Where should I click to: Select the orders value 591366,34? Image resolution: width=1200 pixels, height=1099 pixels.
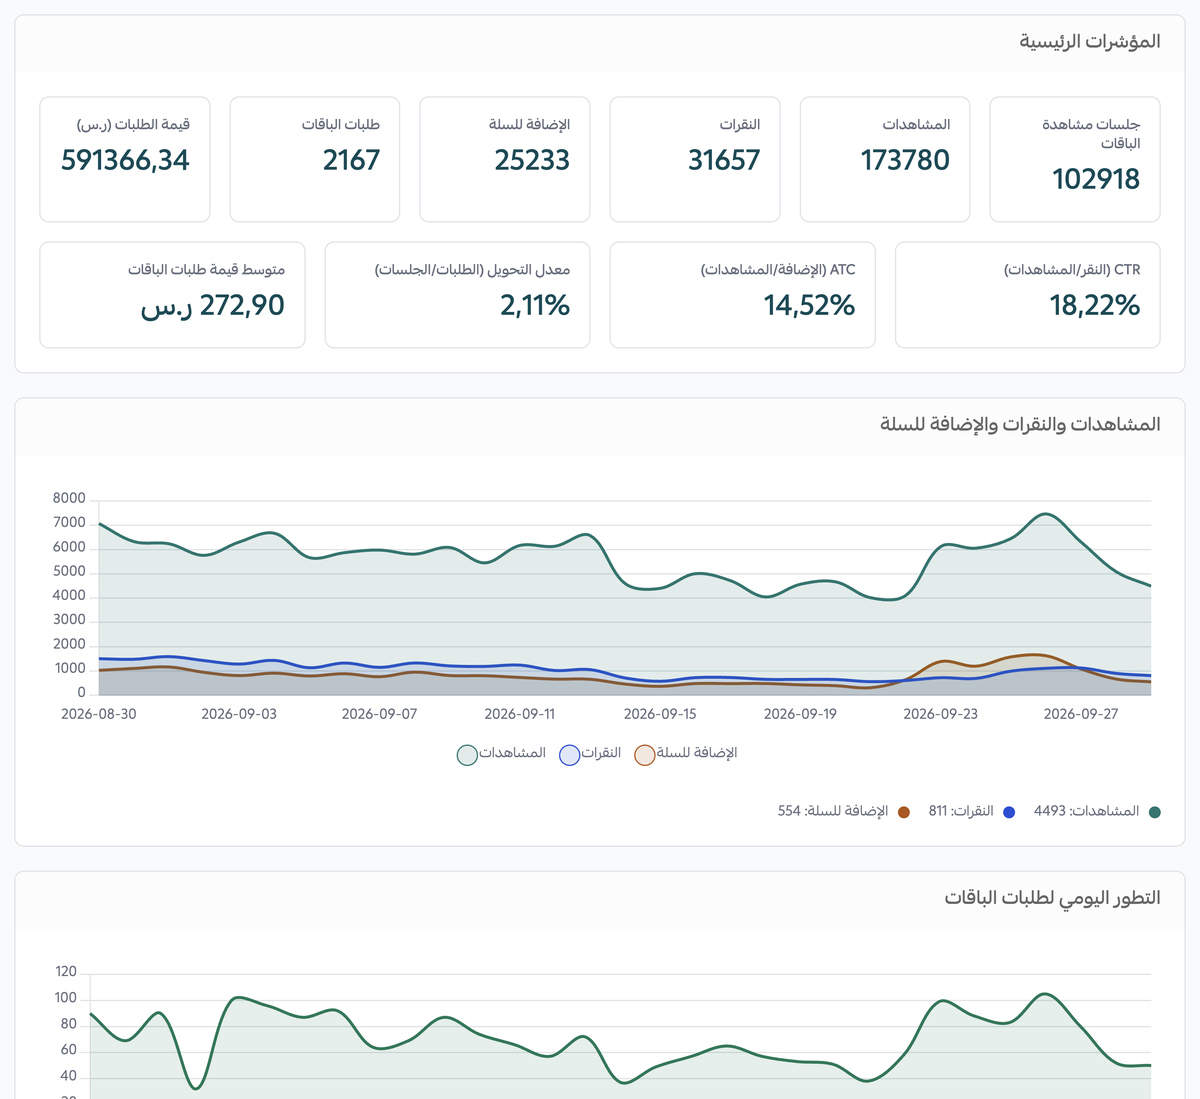125,160
